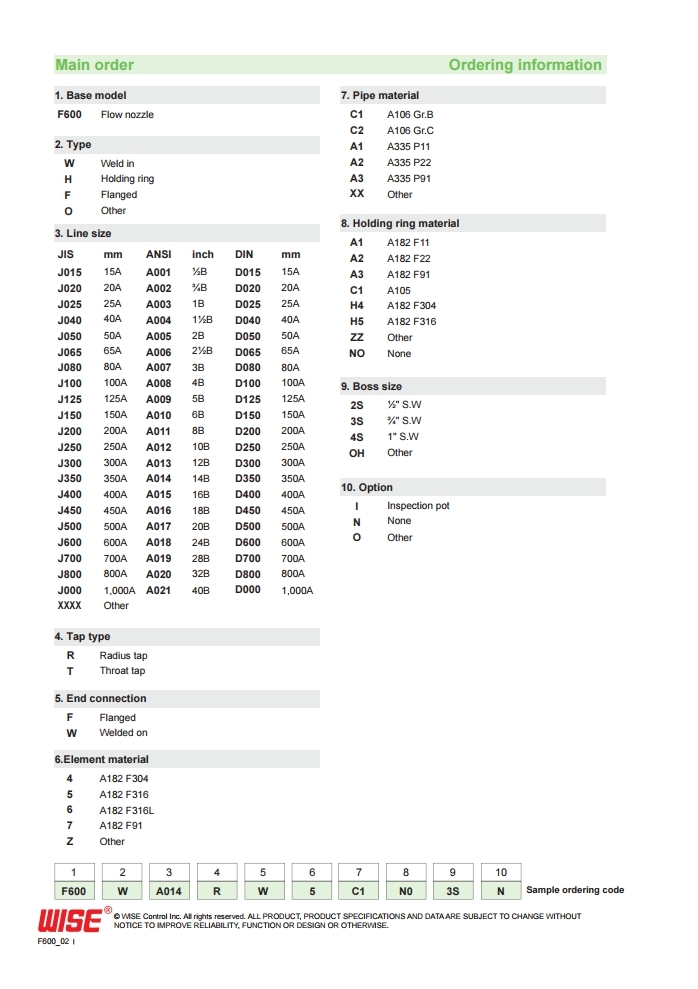
Task: Click the 'ANSI' column header
Action: coord(158,255)
